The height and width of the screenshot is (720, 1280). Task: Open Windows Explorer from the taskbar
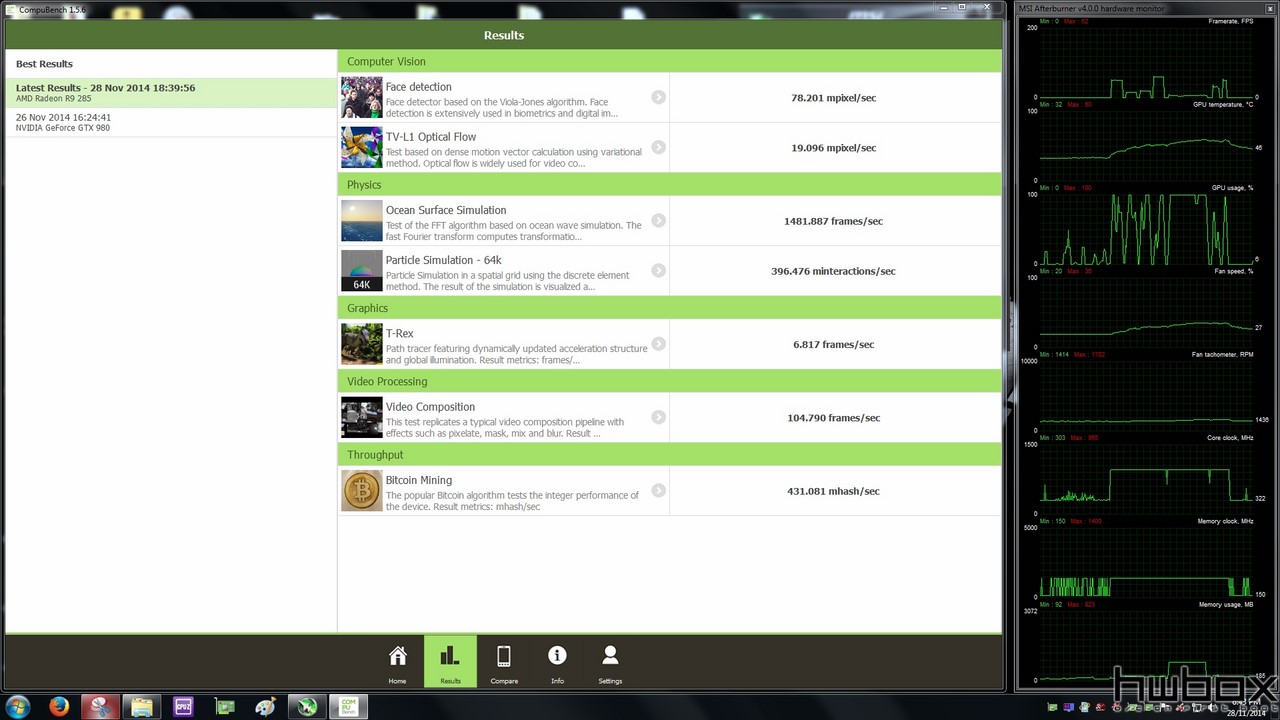[x=142, y=707]
